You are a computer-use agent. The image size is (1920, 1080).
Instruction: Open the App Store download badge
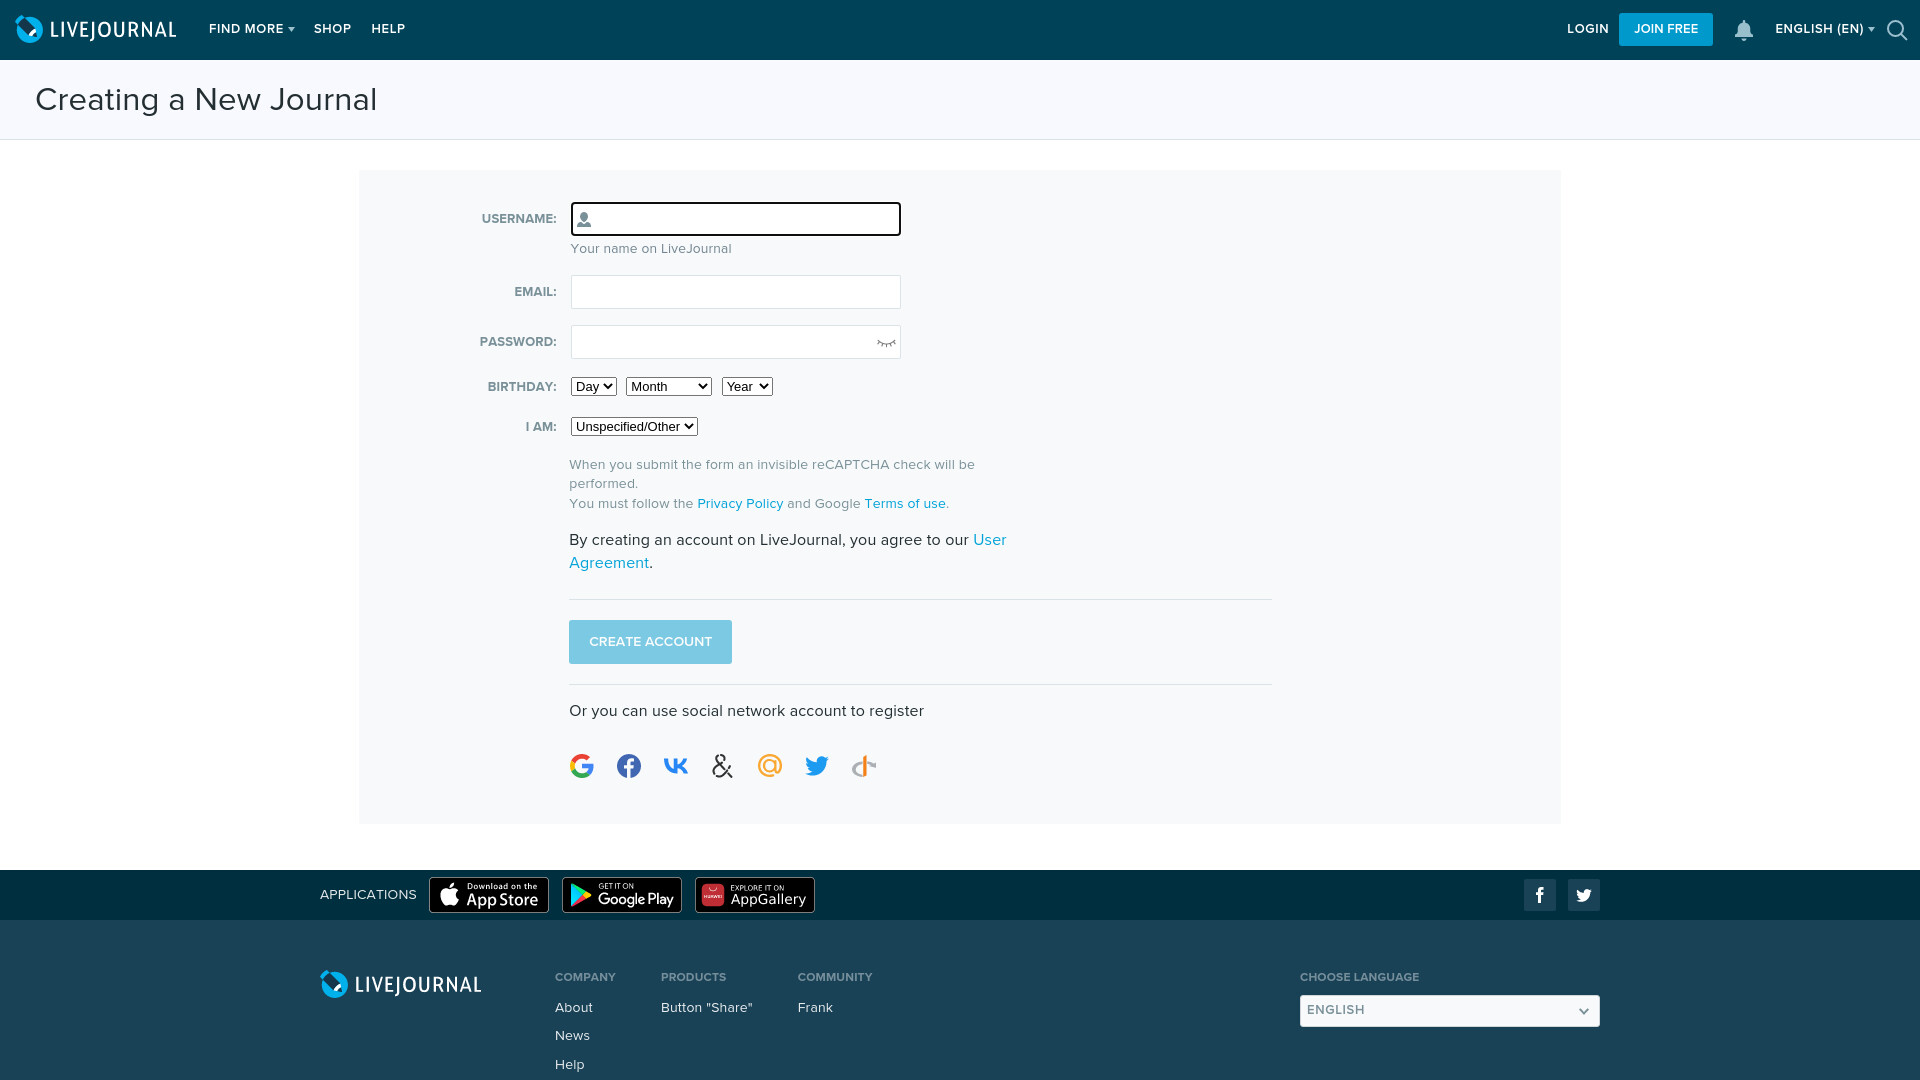pyautogui.click(x=489, y=895)
